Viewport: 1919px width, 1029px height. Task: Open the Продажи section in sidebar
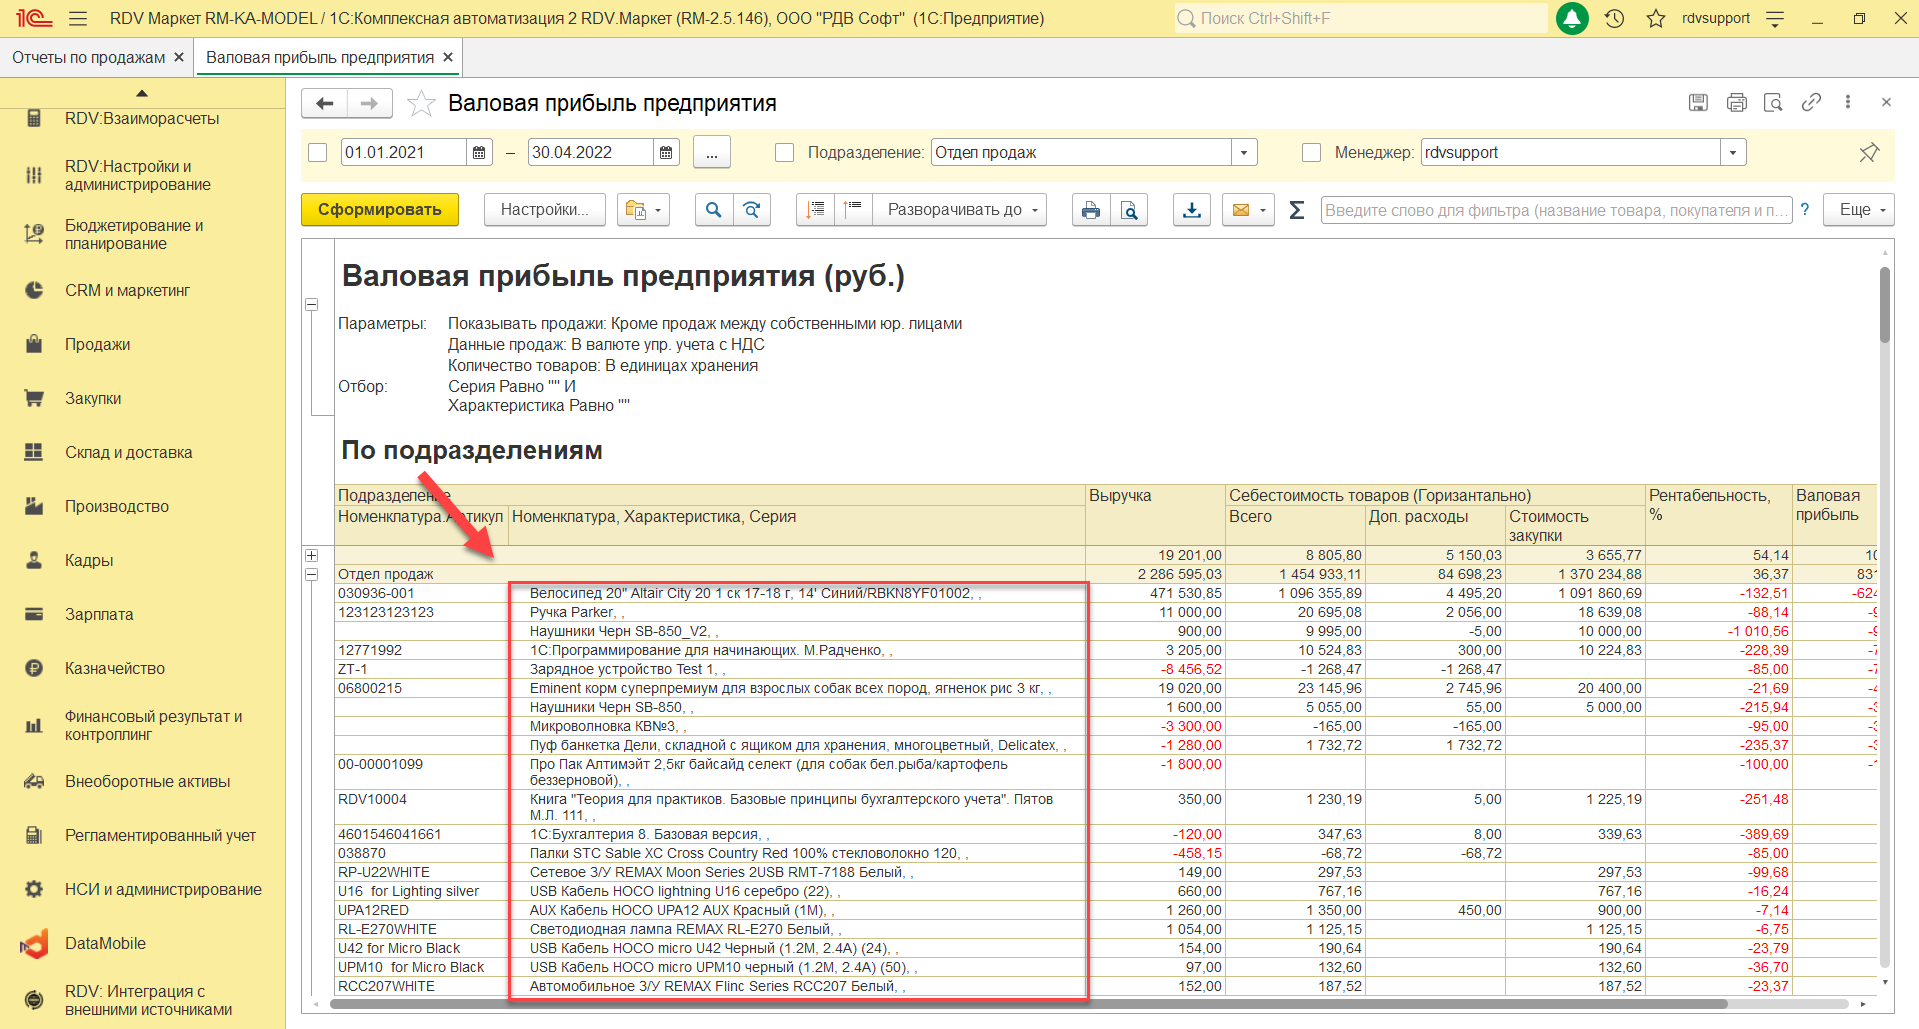(x=98, y=344)
